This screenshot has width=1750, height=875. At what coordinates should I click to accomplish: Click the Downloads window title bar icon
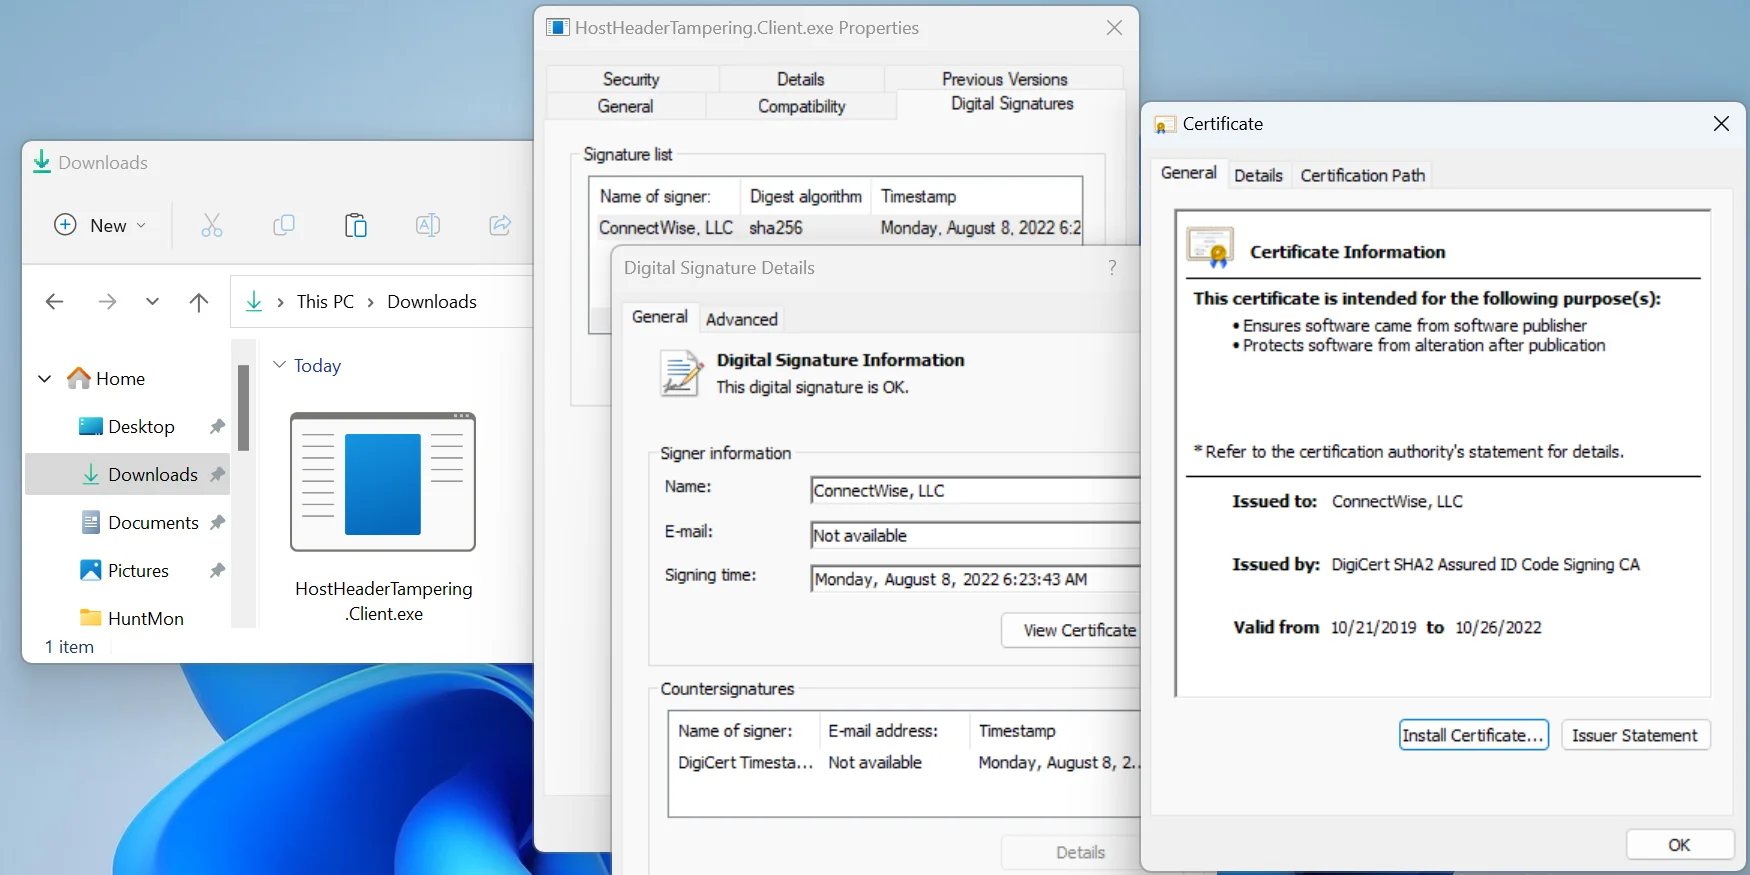(41, 161)
